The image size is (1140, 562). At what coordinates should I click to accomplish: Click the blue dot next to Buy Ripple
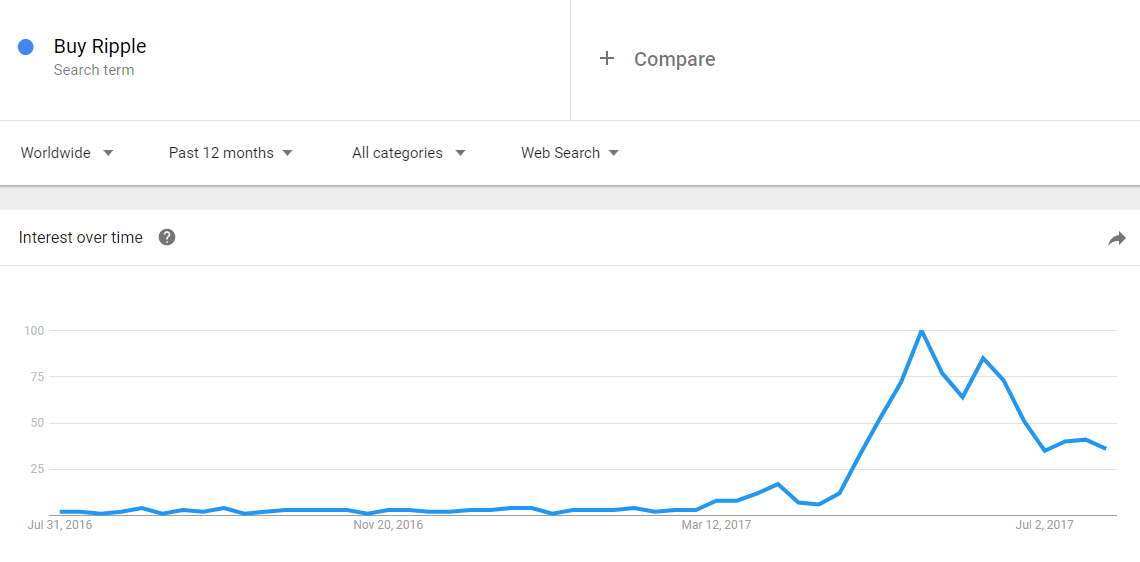pos(25,47)
